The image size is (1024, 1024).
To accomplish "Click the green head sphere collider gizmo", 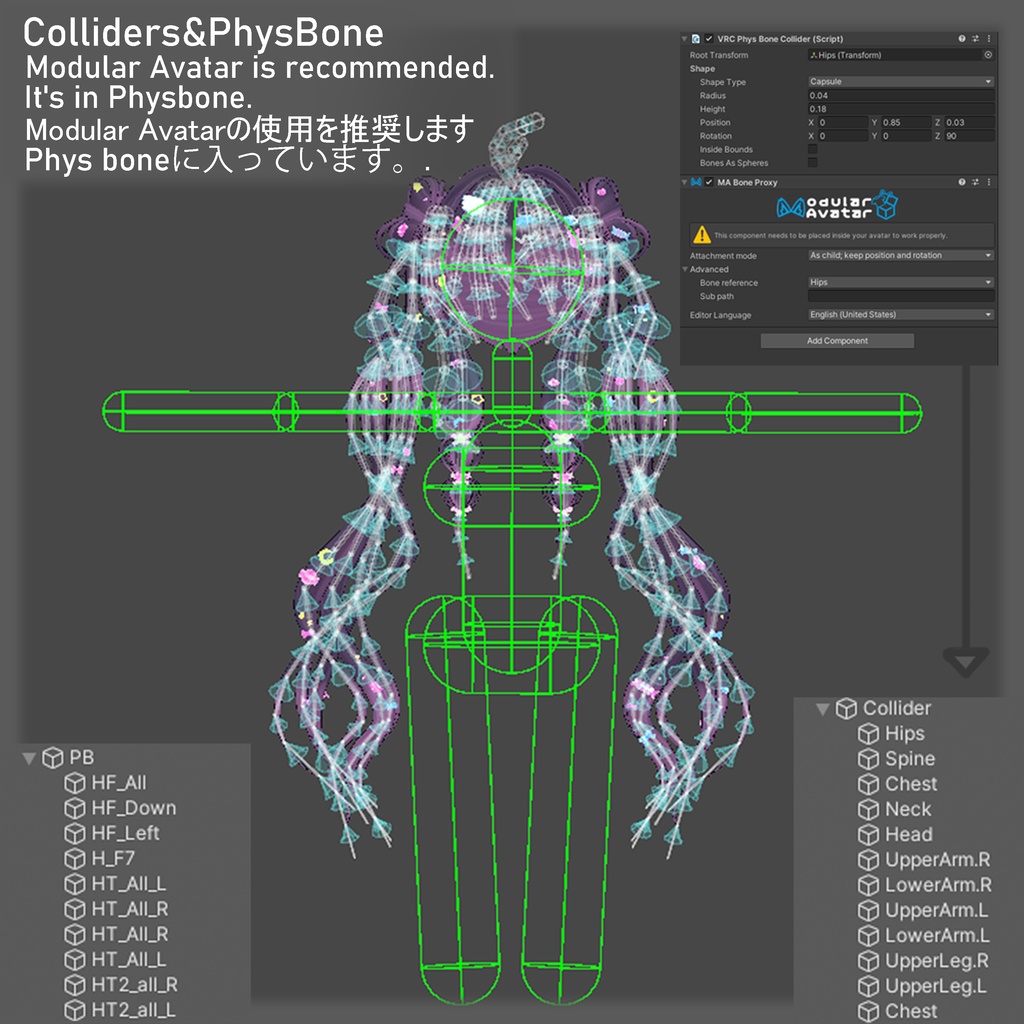I will click(513, 269).
